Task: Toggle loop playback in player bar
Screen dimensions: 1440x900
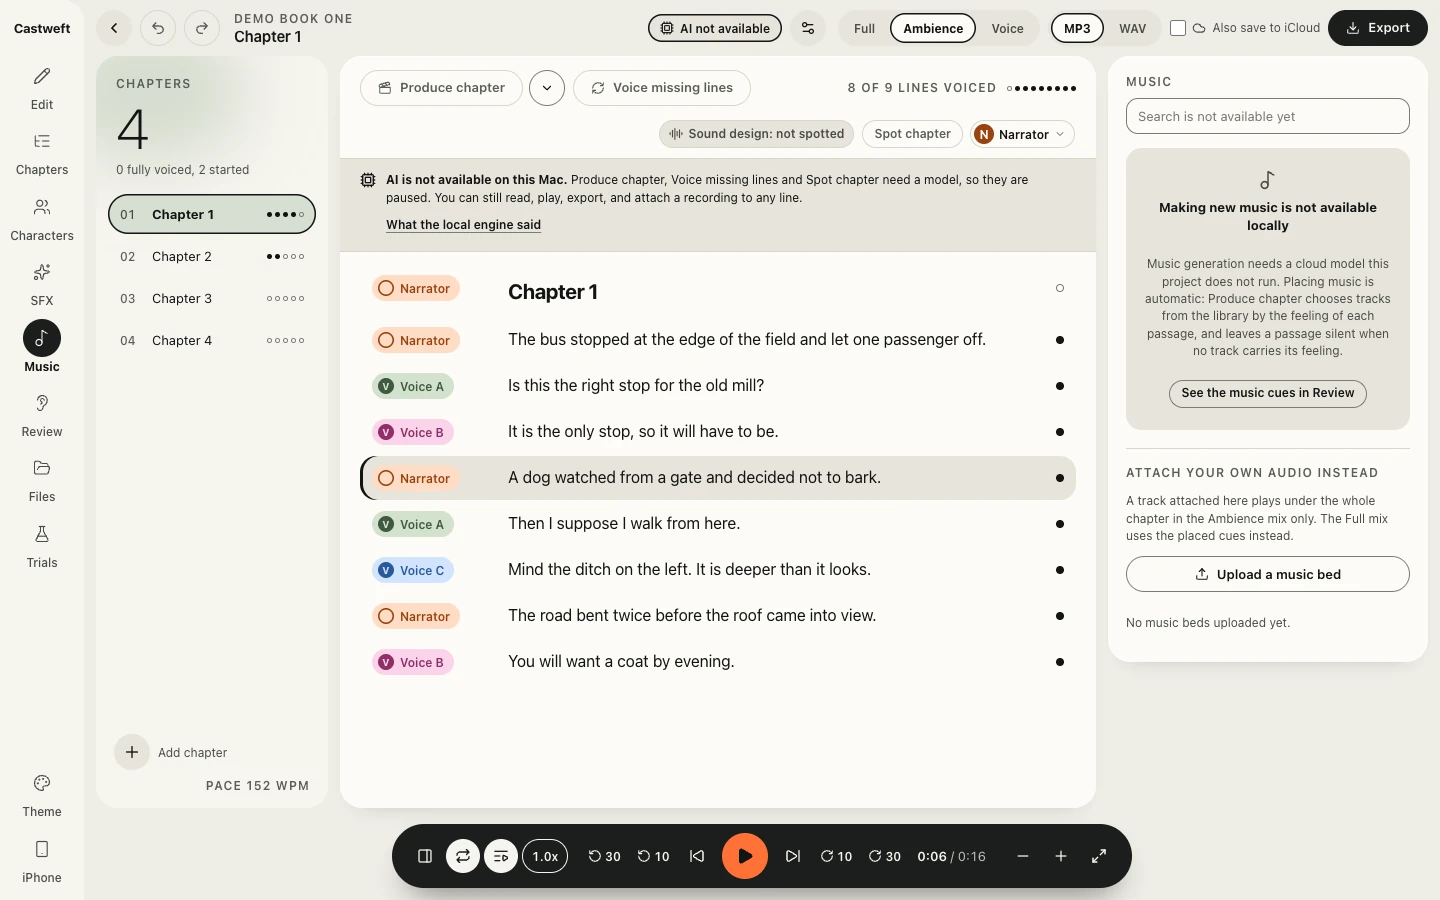Action: (x=463, y=856)
